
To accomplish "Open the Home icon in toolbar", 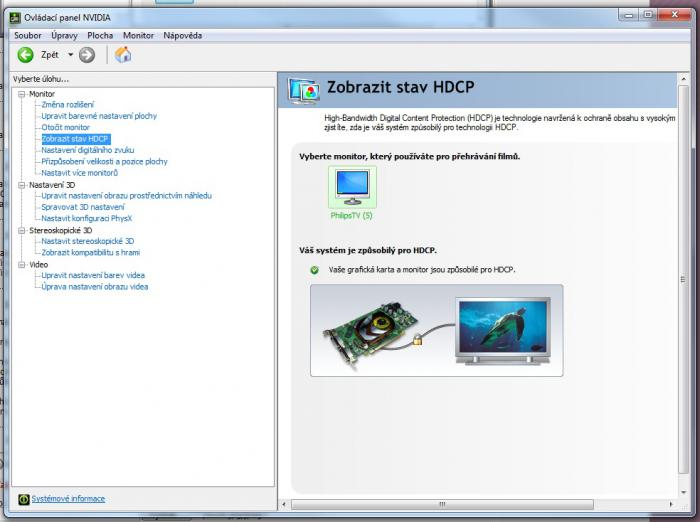I will point(123,55).
